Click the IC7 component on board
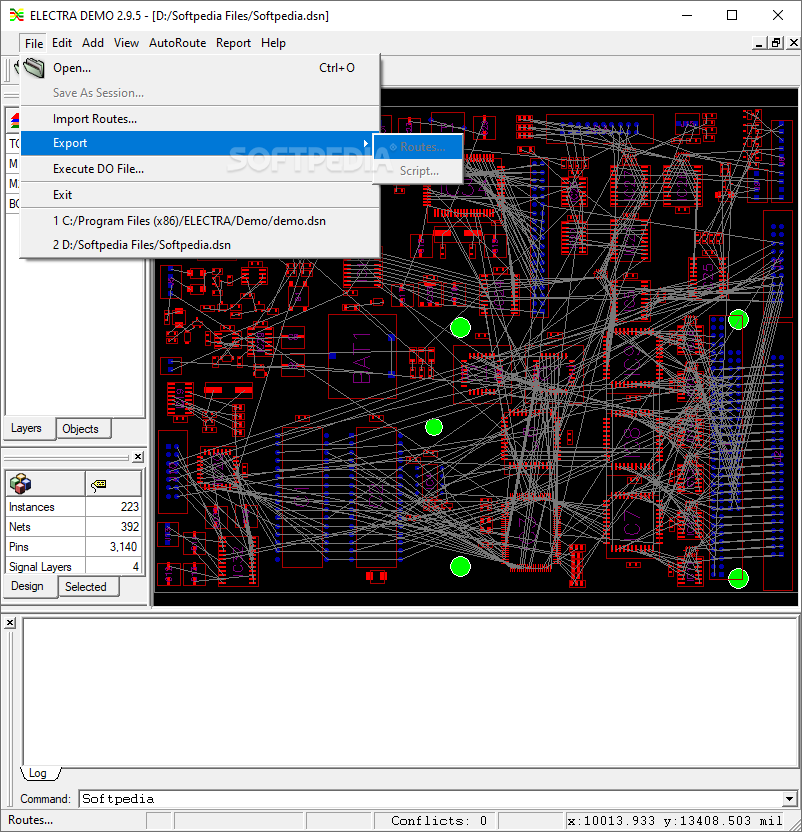Image resolution: width=802 pixels, height=832 pixels. [632, 523]
